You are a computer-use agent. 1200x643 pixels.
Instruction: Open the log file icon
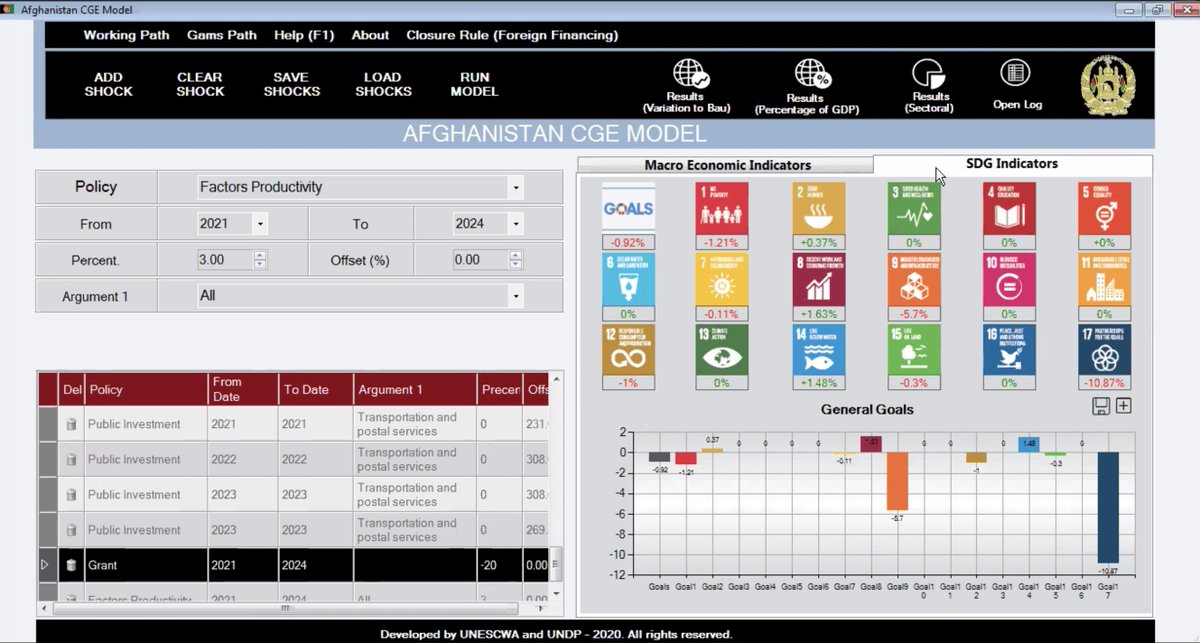coord(1016,73)
